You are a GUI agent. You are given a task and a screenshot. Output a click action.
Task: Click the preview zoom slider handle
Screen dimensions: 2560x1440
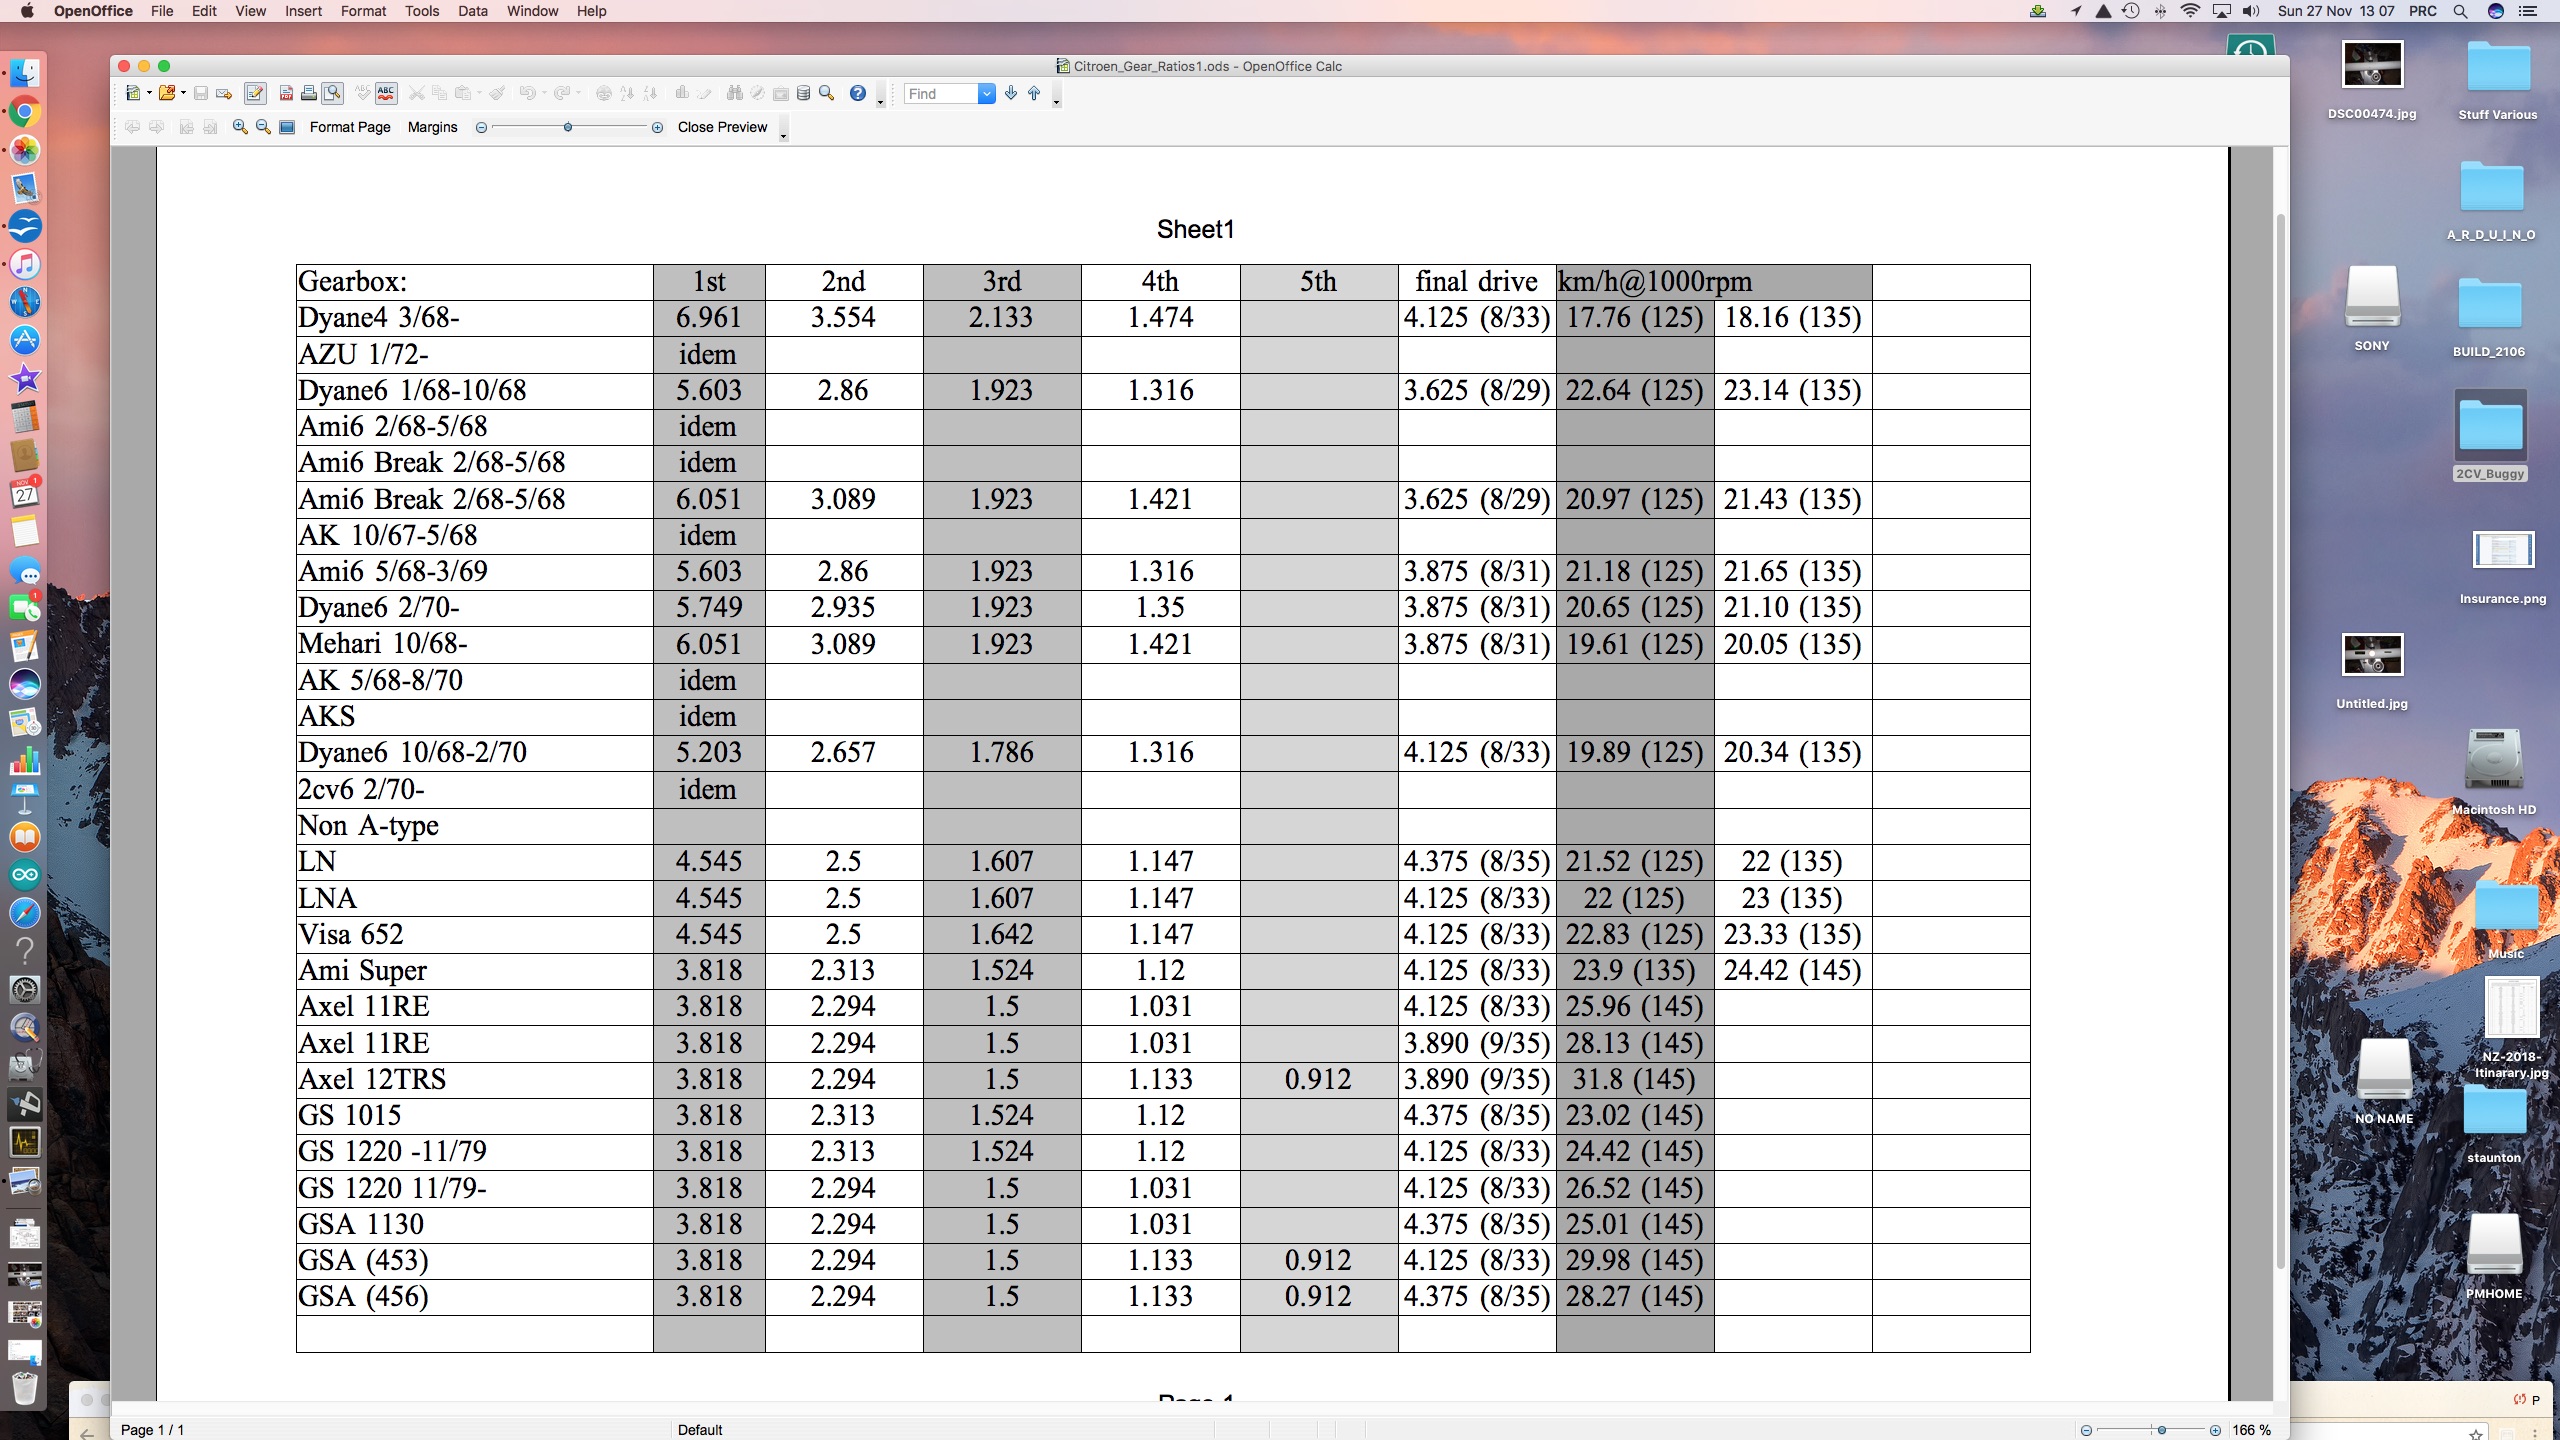pyautogui.click(x=568, y=127)
